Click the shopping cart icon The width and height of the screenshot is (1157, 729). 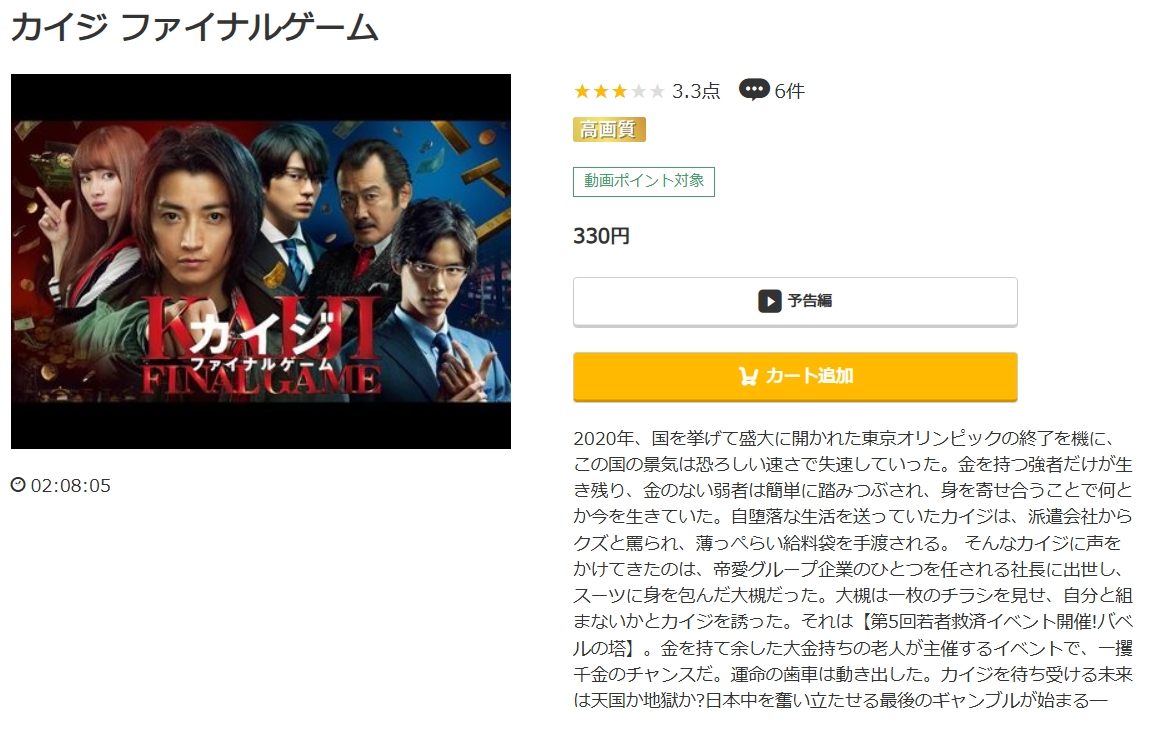pos(748,376)
